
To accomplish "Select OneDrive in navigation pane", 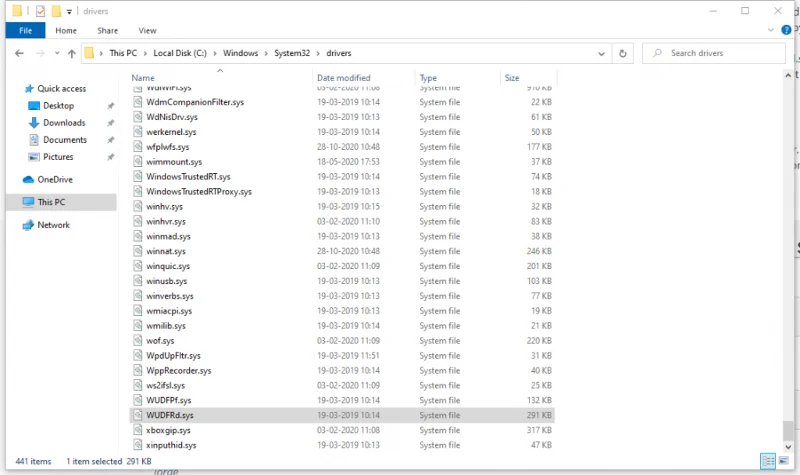I will (55, 180).
